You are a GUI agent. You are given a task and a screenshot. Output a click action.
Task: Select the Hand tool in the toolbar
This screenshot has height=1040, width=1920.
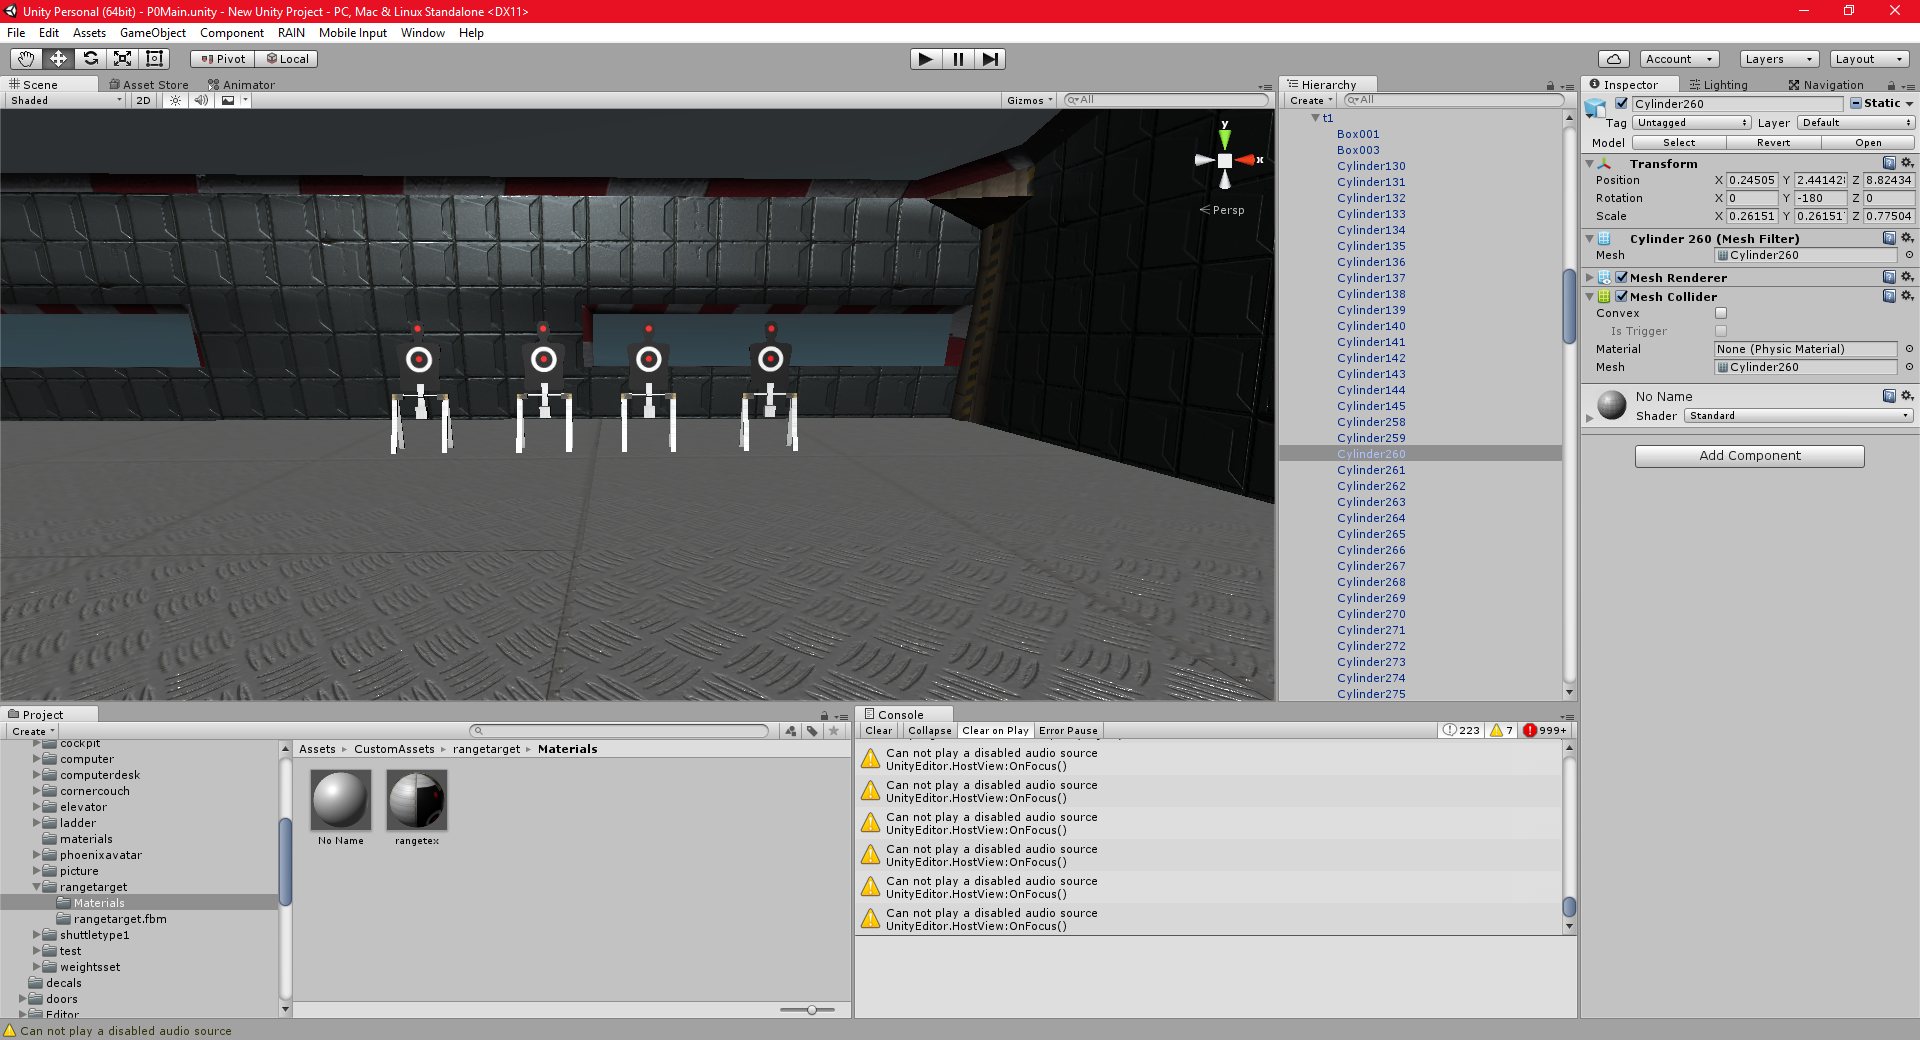(26, 59)
